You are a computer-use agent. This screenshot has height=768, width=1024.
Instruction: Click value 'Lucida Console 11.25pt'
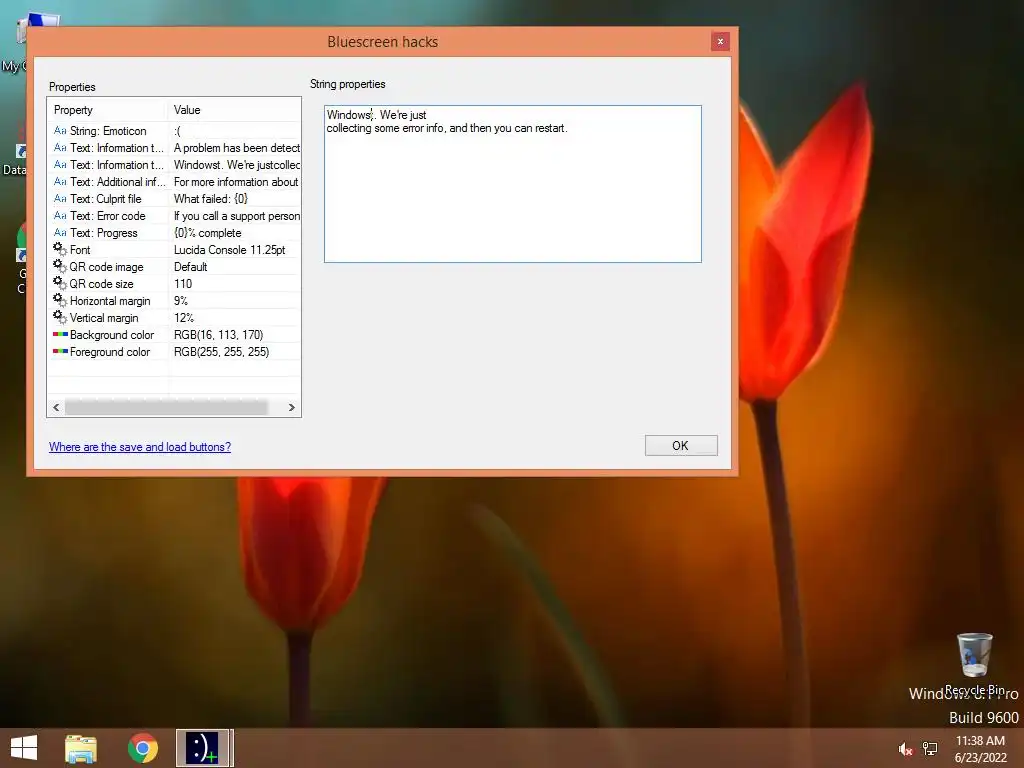[229, 249]
